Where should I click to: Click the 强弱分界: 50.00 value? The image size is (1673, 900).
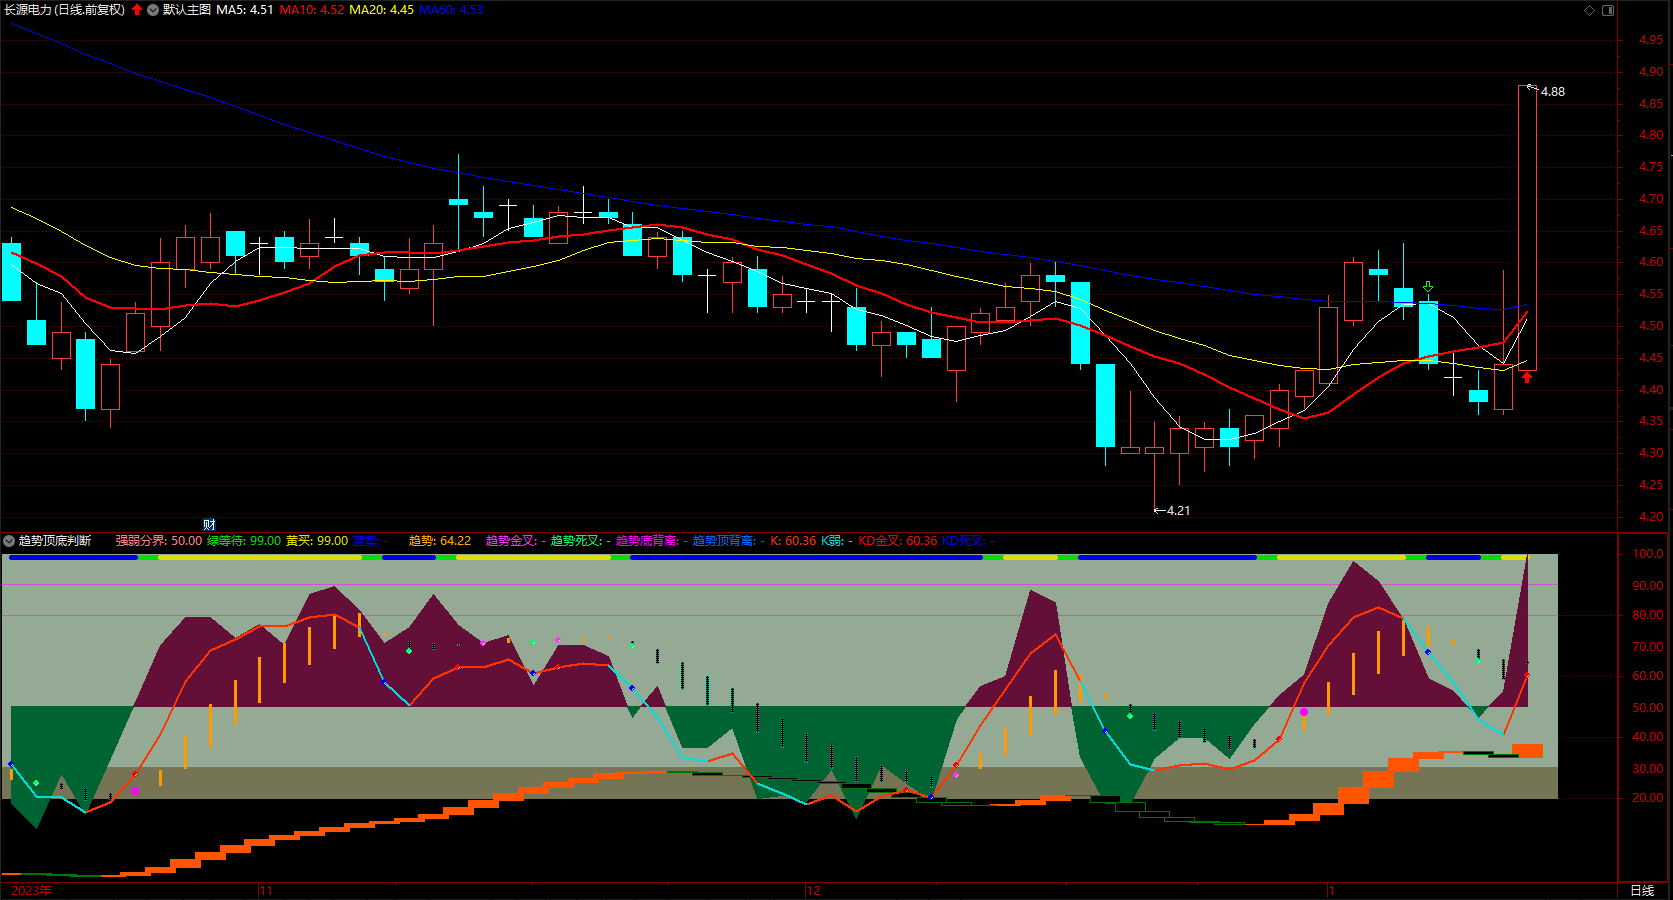pos(158,541)
